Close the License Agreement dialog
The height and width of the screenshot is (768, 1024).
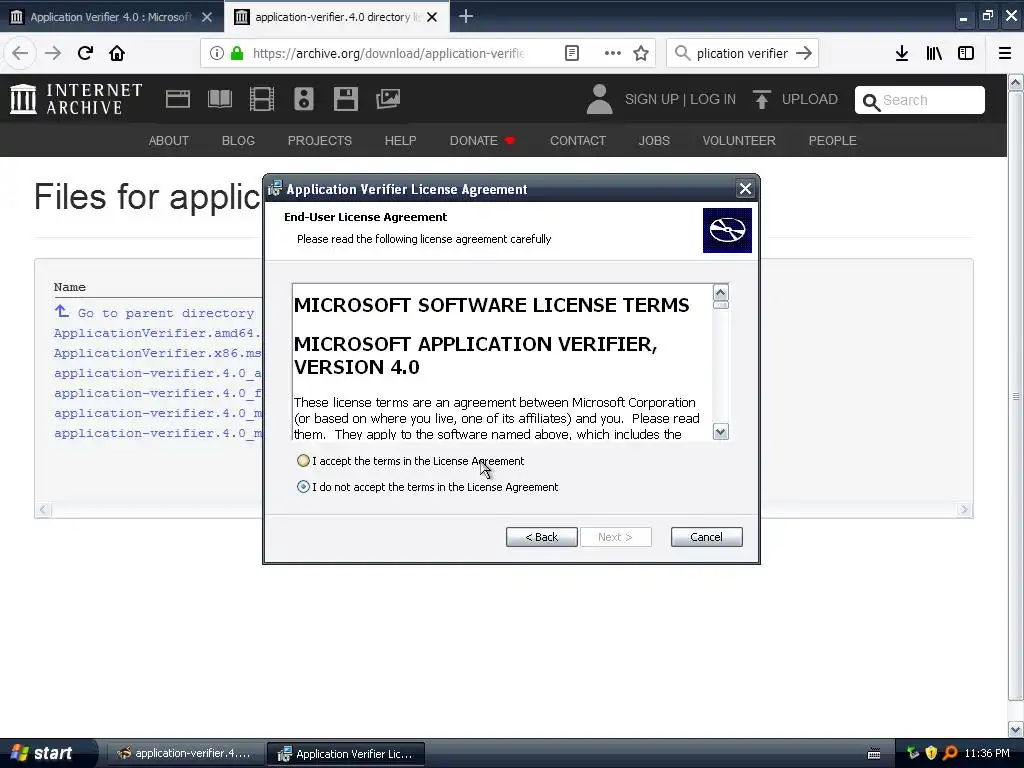click(745, 189)
